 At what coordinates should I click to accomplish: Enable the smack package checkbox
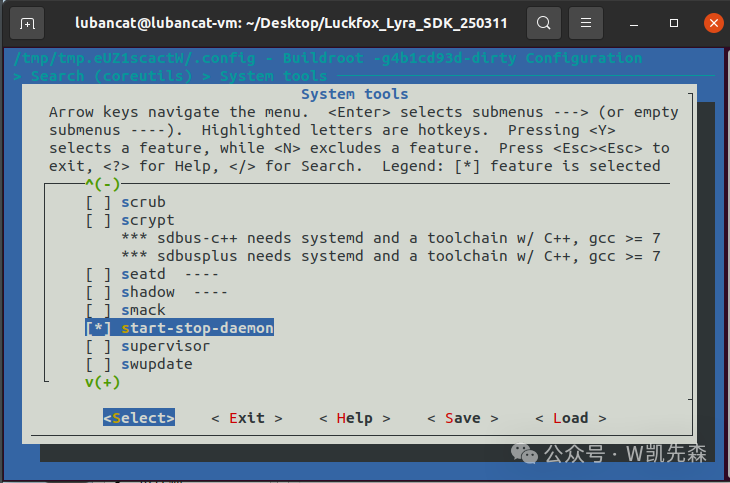(99, 310)
